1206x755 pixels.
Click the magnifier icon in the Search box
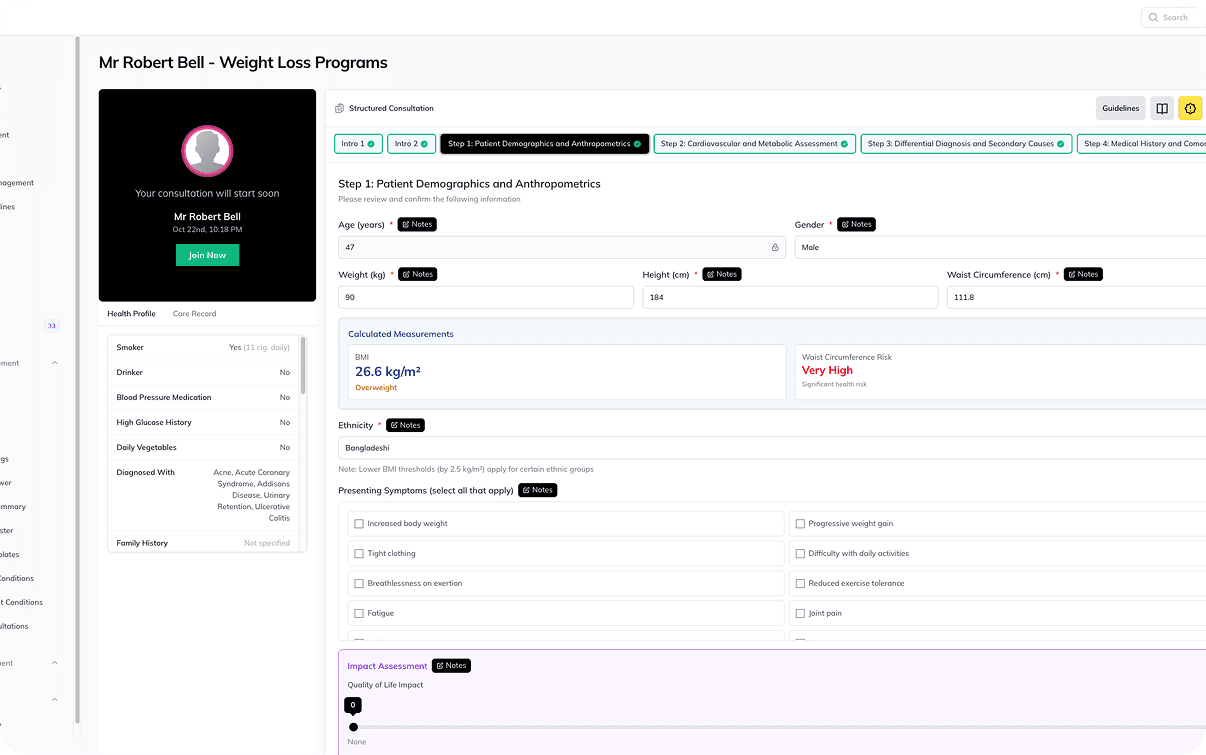(x=1153, y=17)
